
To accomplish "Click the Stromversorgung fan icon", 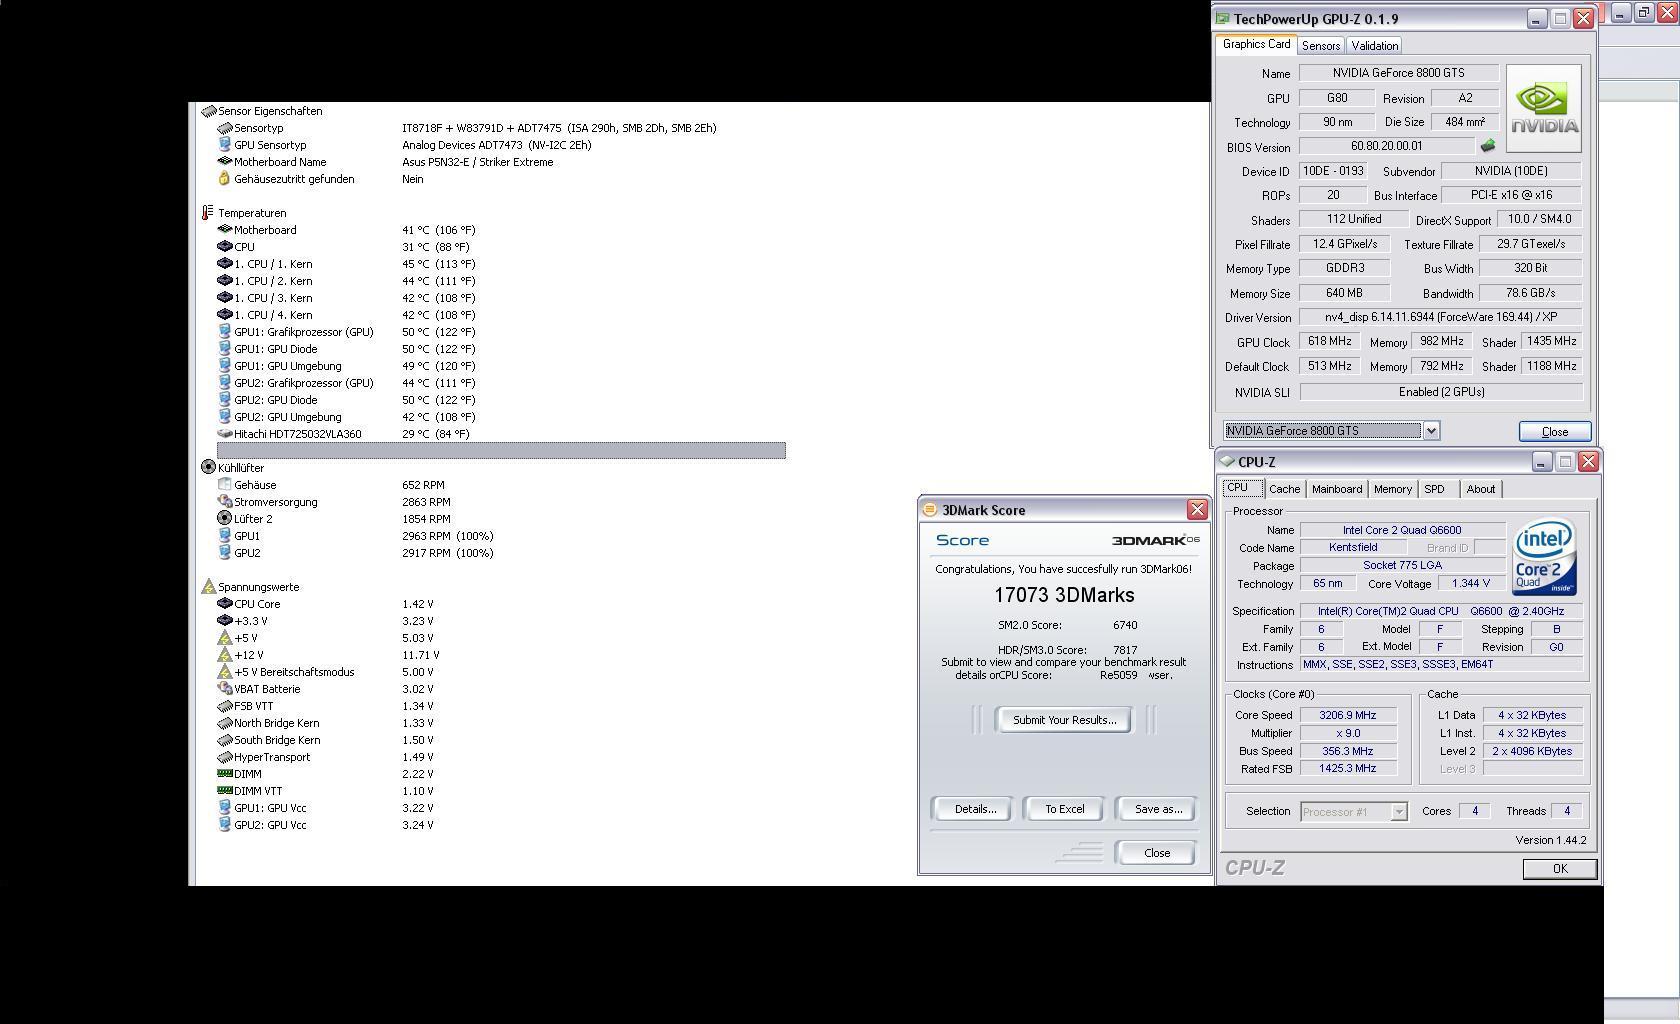I will click(x=224, y=502).
